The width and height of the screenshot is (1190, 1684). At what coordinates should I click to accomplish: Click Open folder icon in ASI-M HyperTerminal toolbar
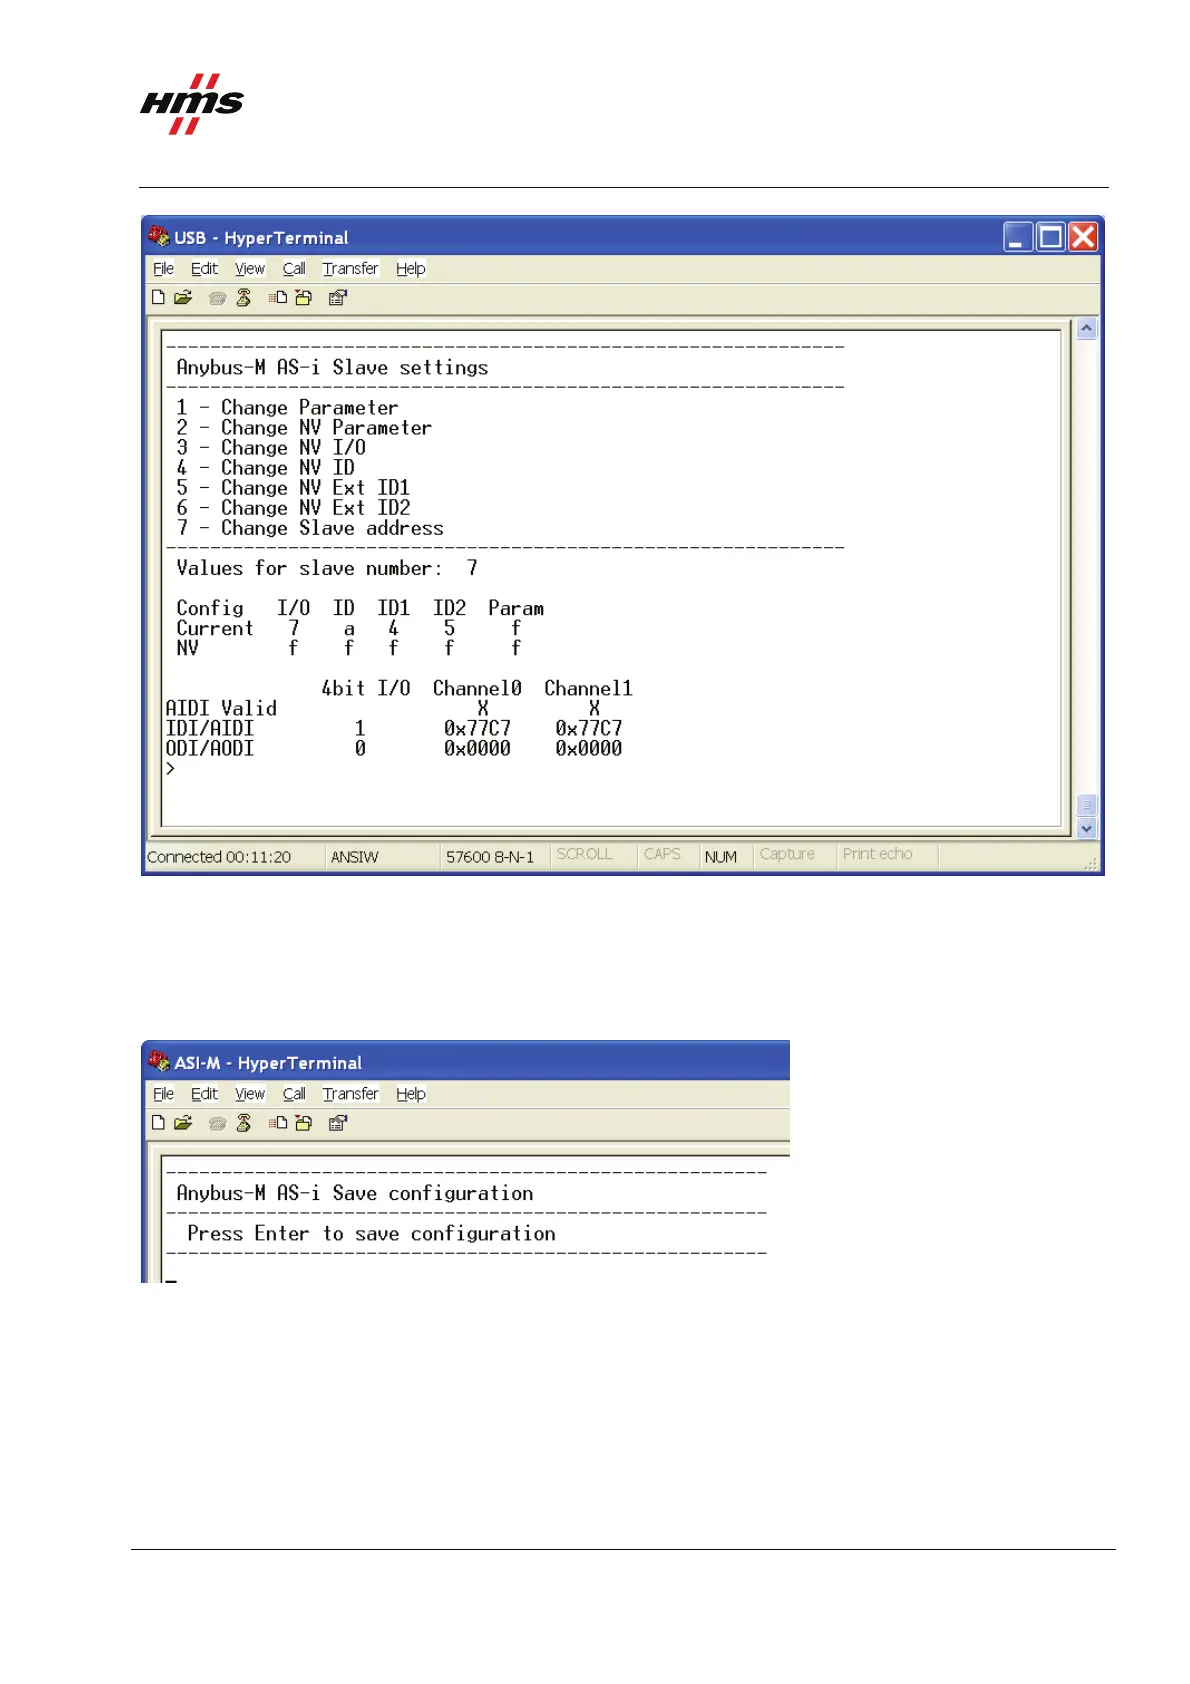coord(183,1122)
